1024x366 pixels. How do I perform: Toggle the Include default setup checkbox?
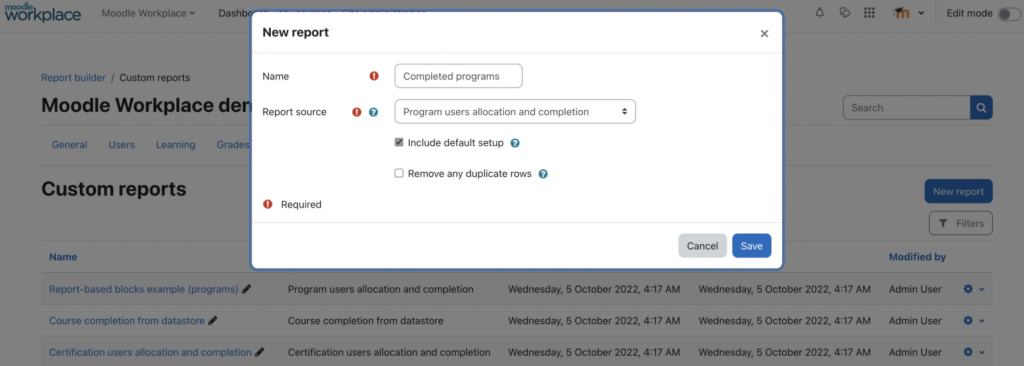(x=399, y=142)
